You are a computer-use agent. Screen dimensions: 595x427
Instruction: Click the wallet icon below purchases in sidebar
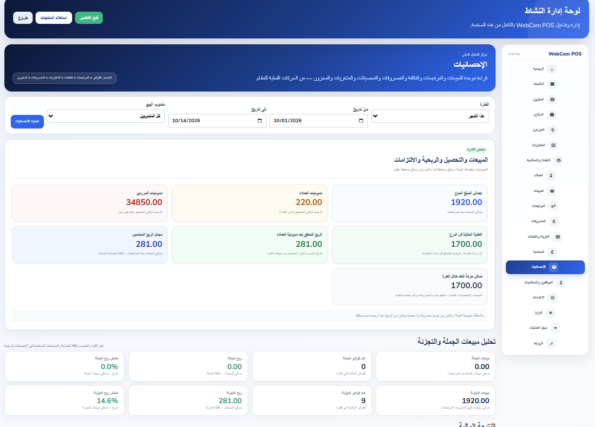(558, 160)
